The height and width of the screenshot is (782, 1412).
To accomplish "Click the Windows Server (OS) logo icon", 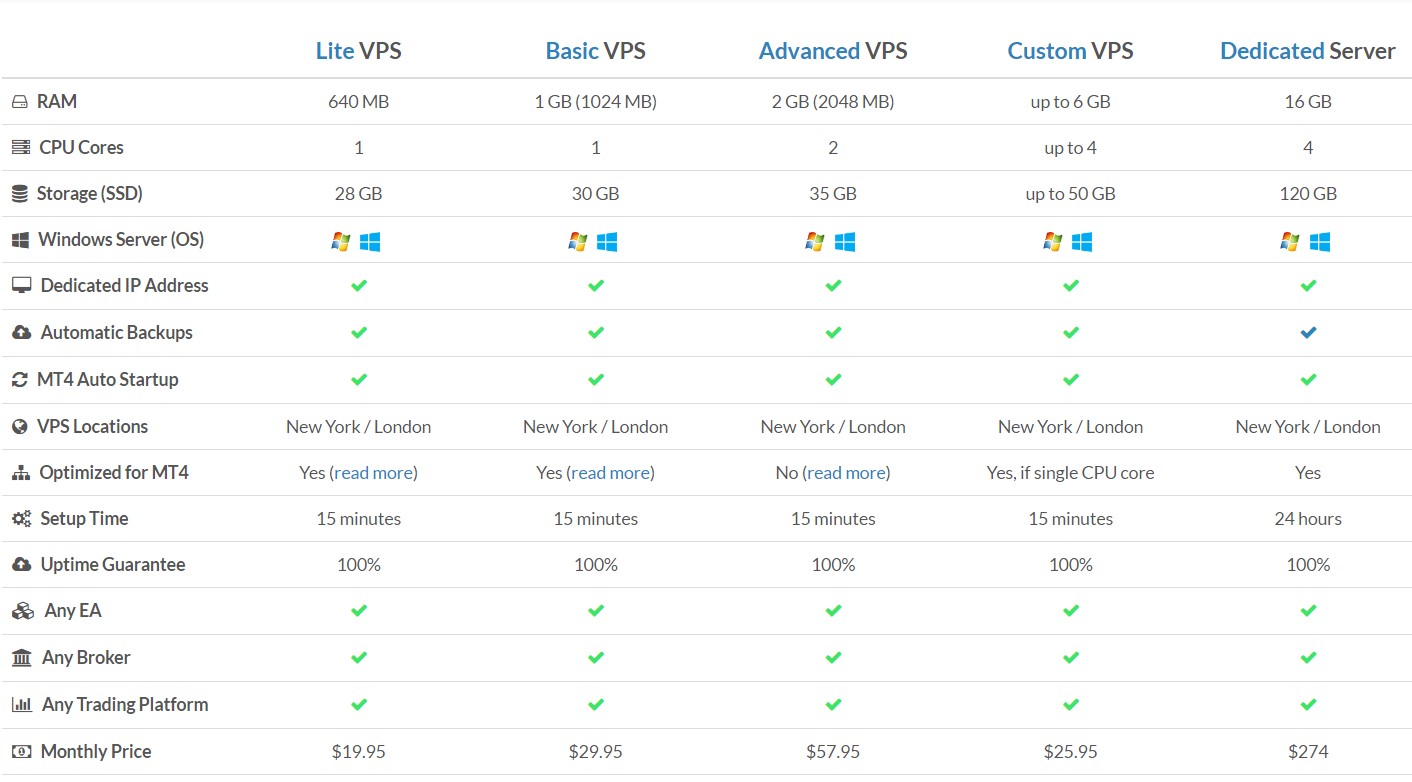I will (x=20, y=240).
